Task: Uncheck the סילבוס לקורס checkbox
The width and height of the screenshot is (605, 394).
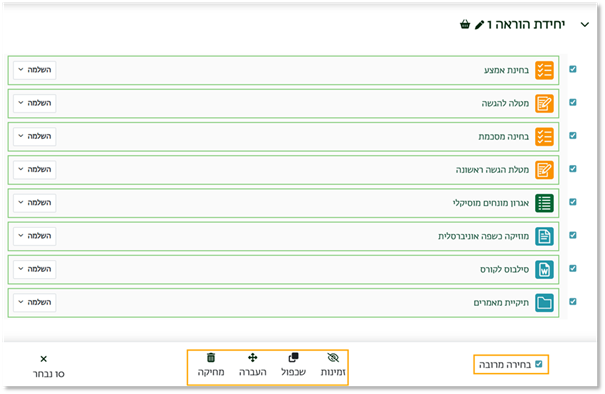Action: (573, 268)
